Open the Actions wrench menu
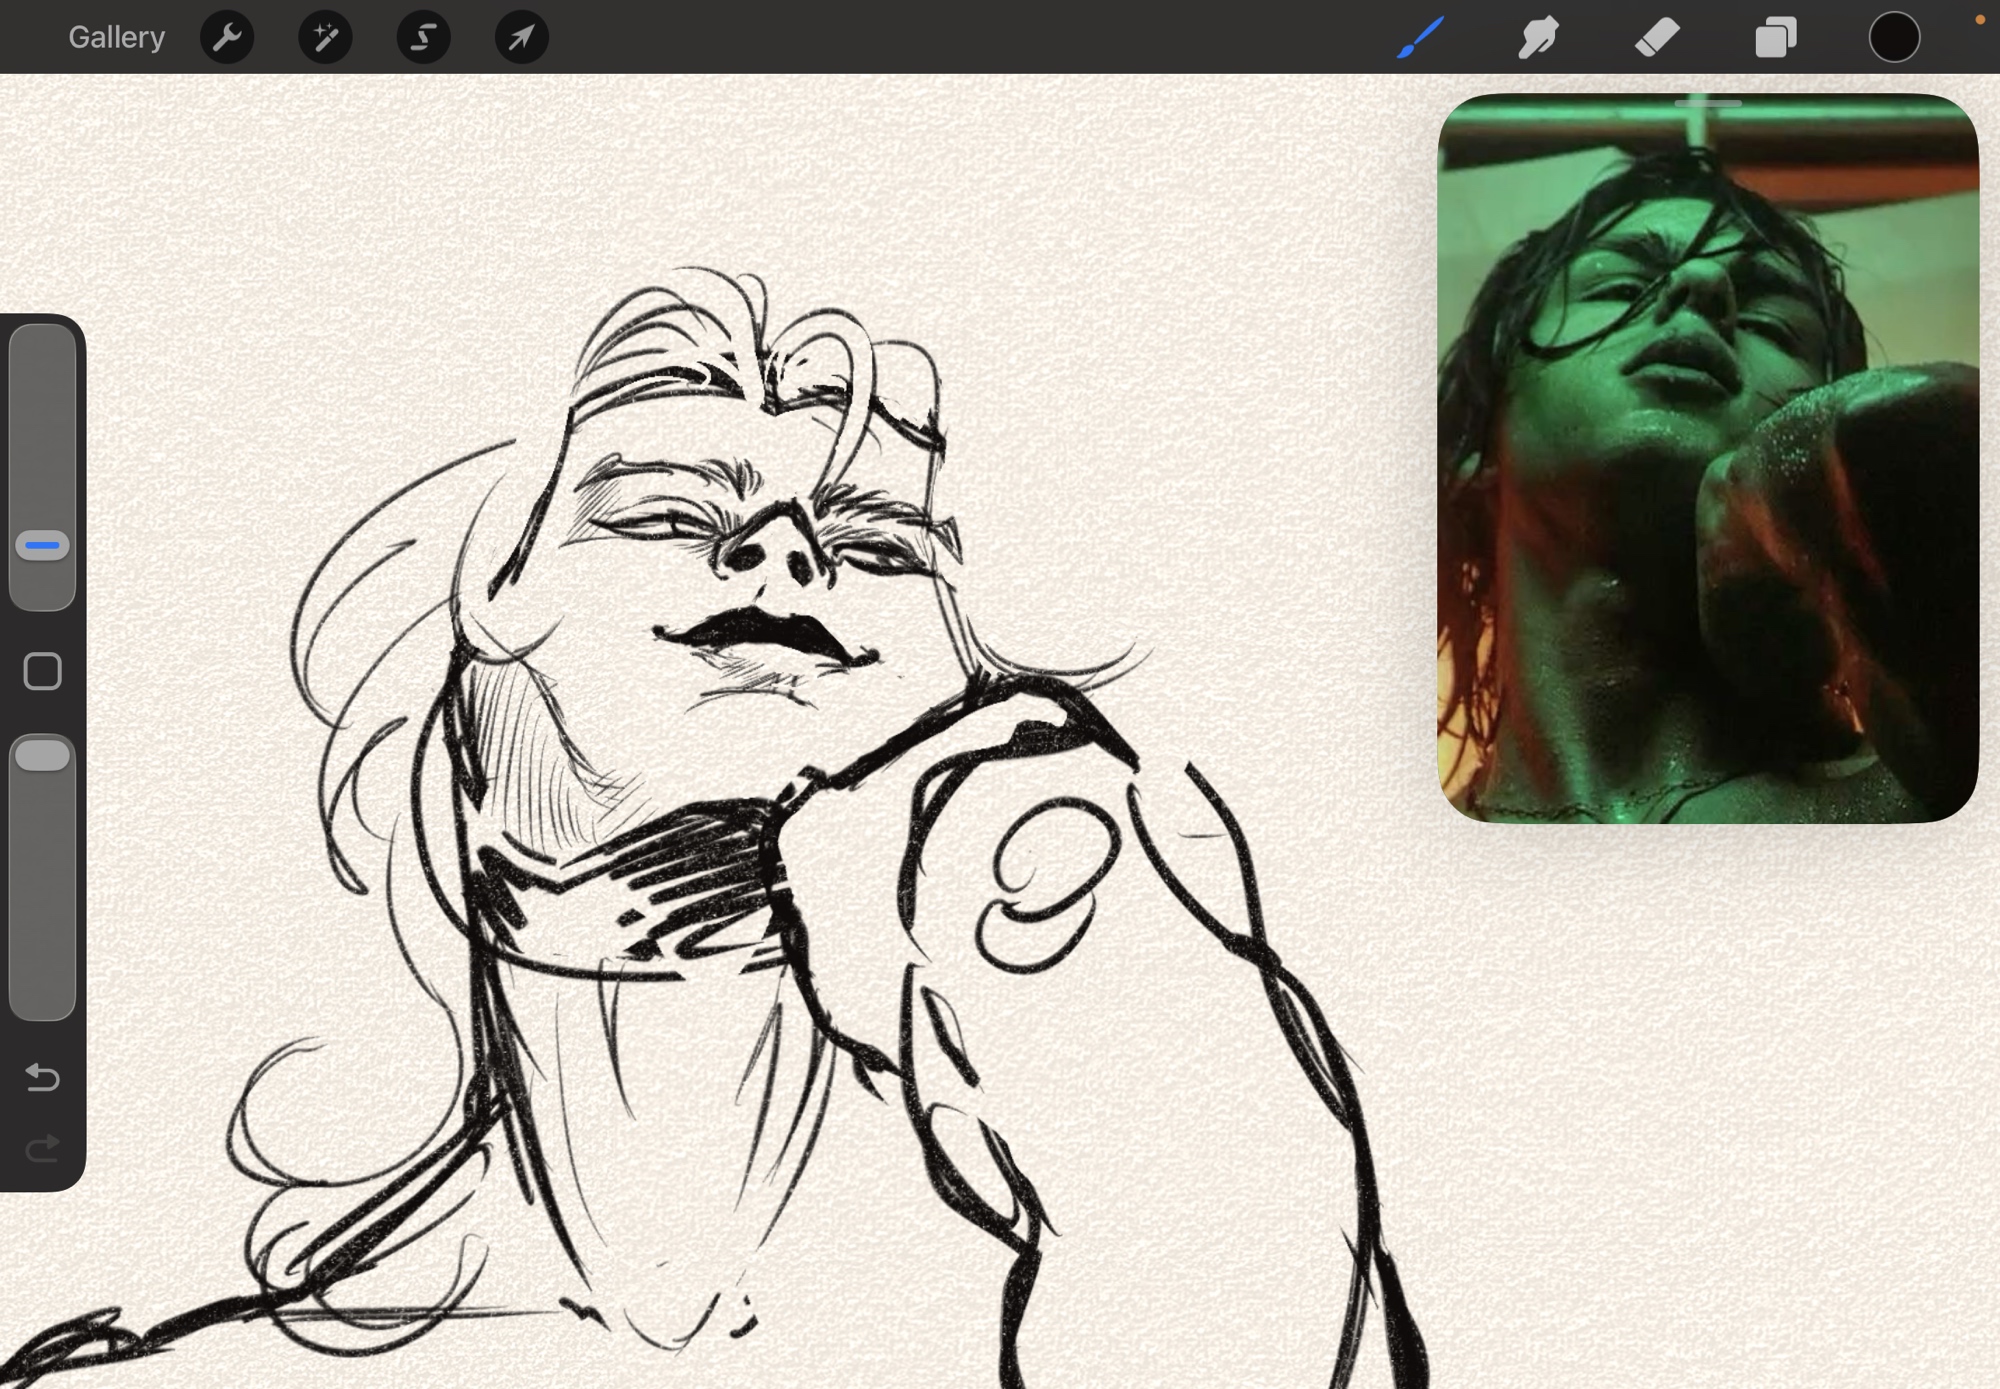This screenshot has width=2000, height=1389. (x=227, y=38)
